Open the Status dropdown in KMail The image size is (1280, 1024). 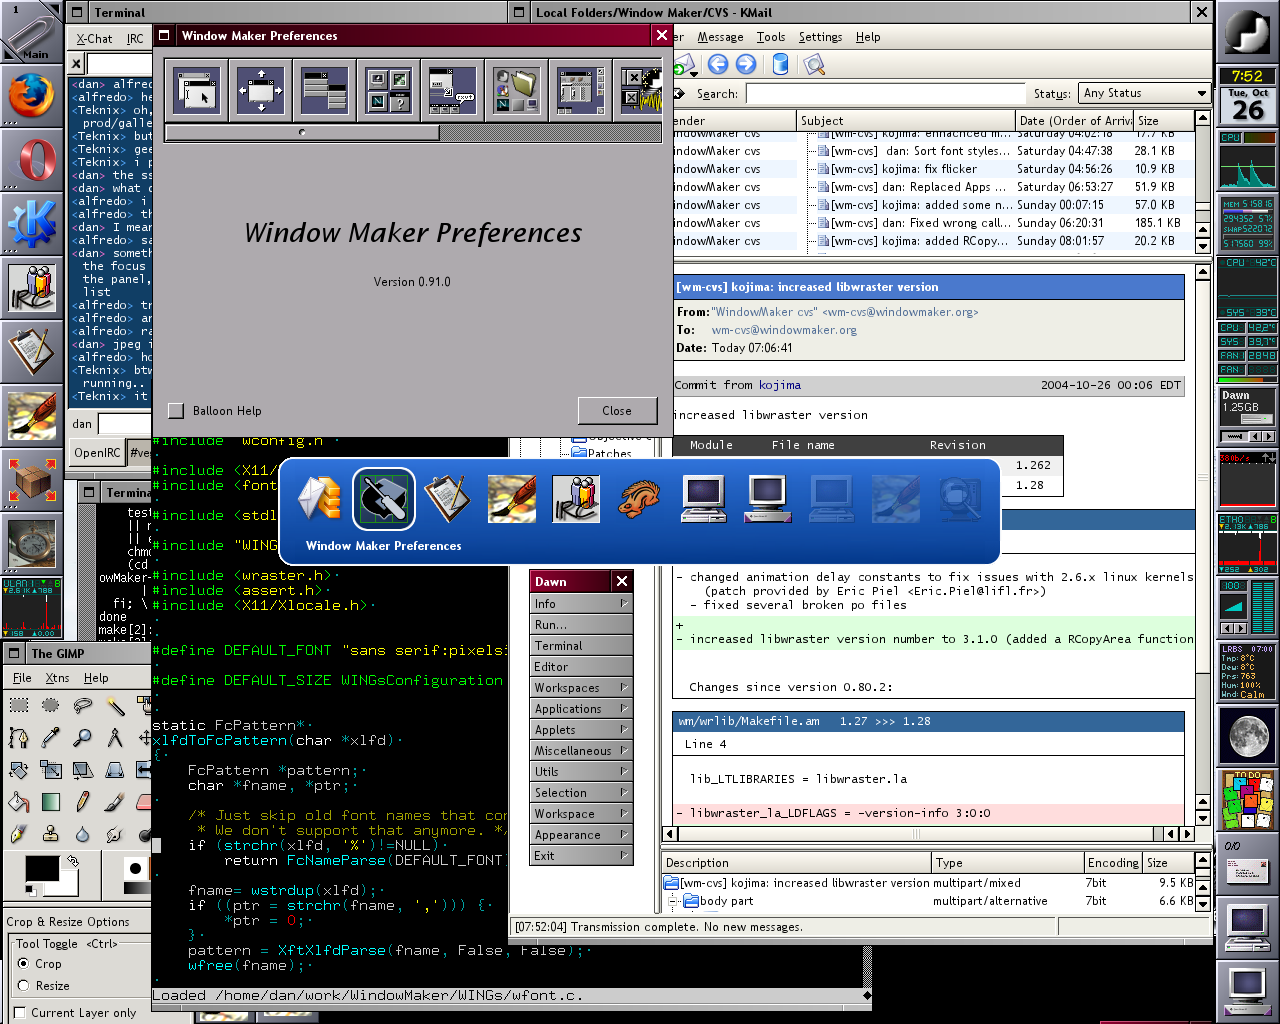pos(1145,93)
